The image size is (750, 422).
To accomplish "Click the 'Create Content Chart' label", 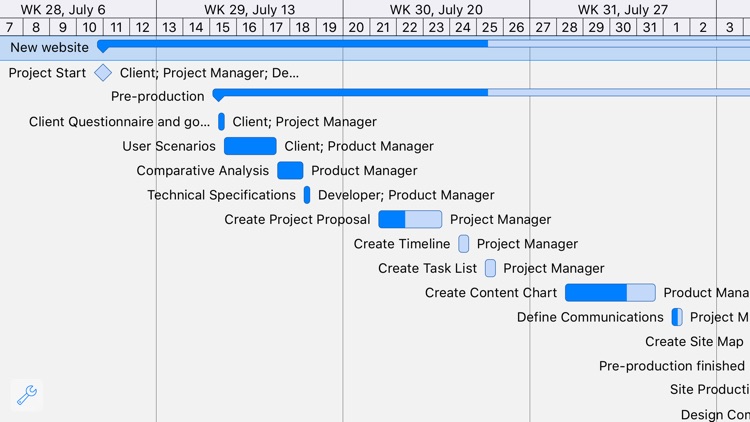I will click(491, 292).
